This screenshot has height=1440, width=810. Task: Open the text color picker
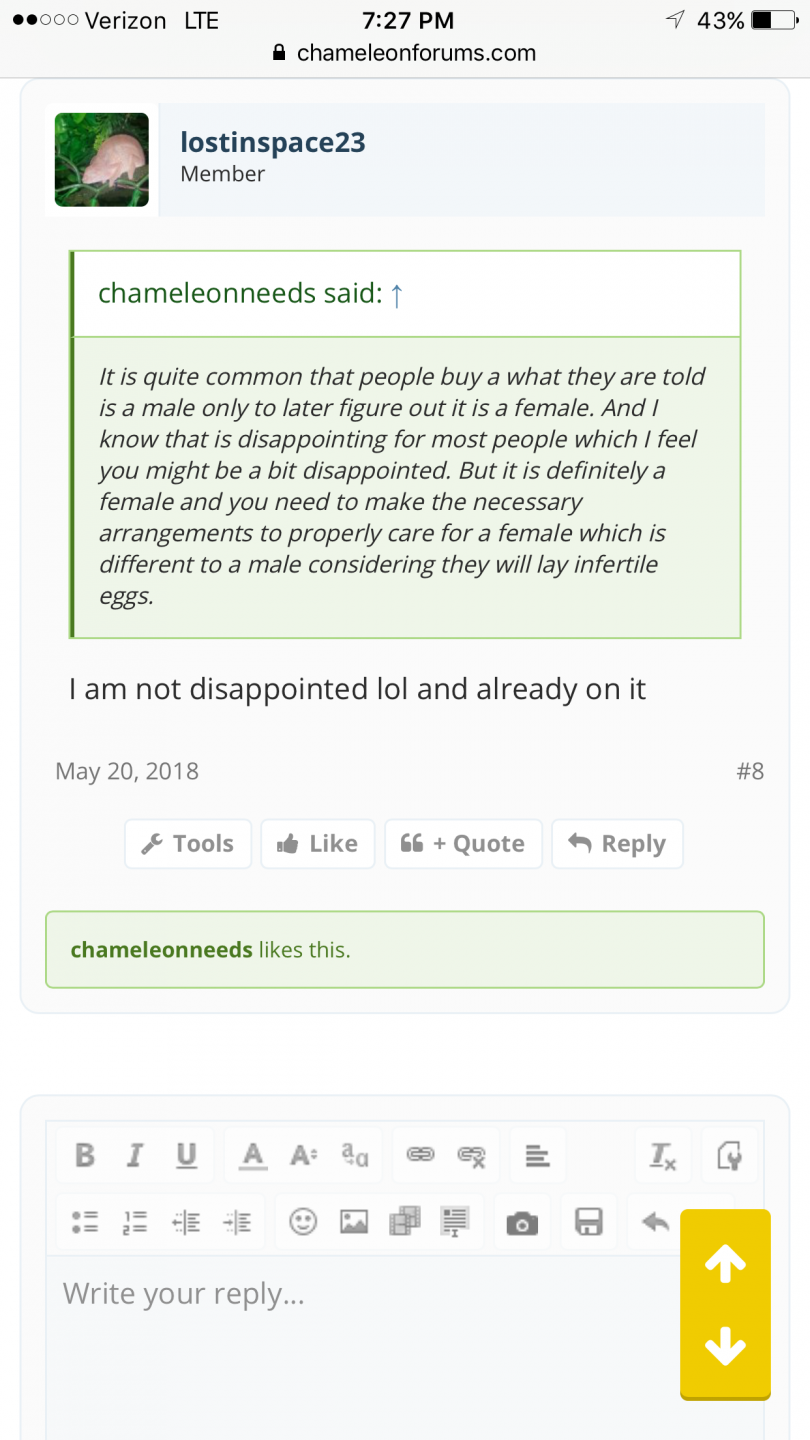pyautogui.click(x=253, y=1156)
